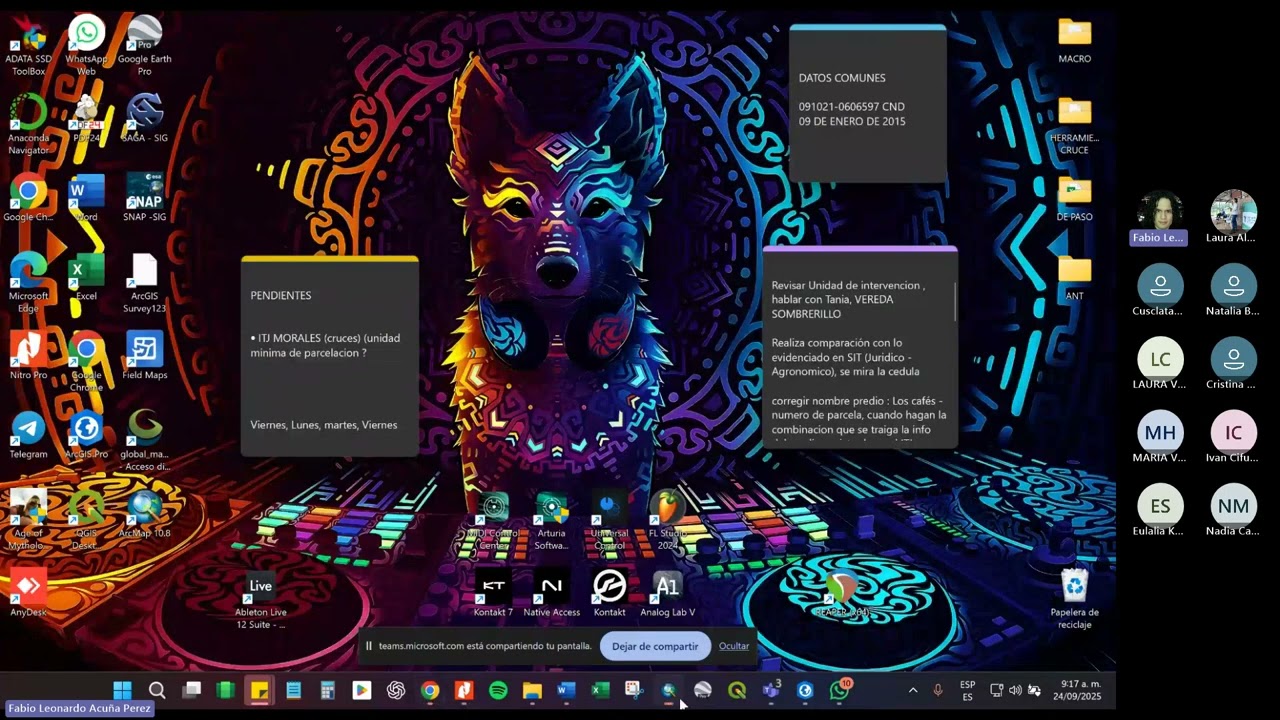
Task: Open Microsoft Edge desktop shortcut
Action: point(28,282)
